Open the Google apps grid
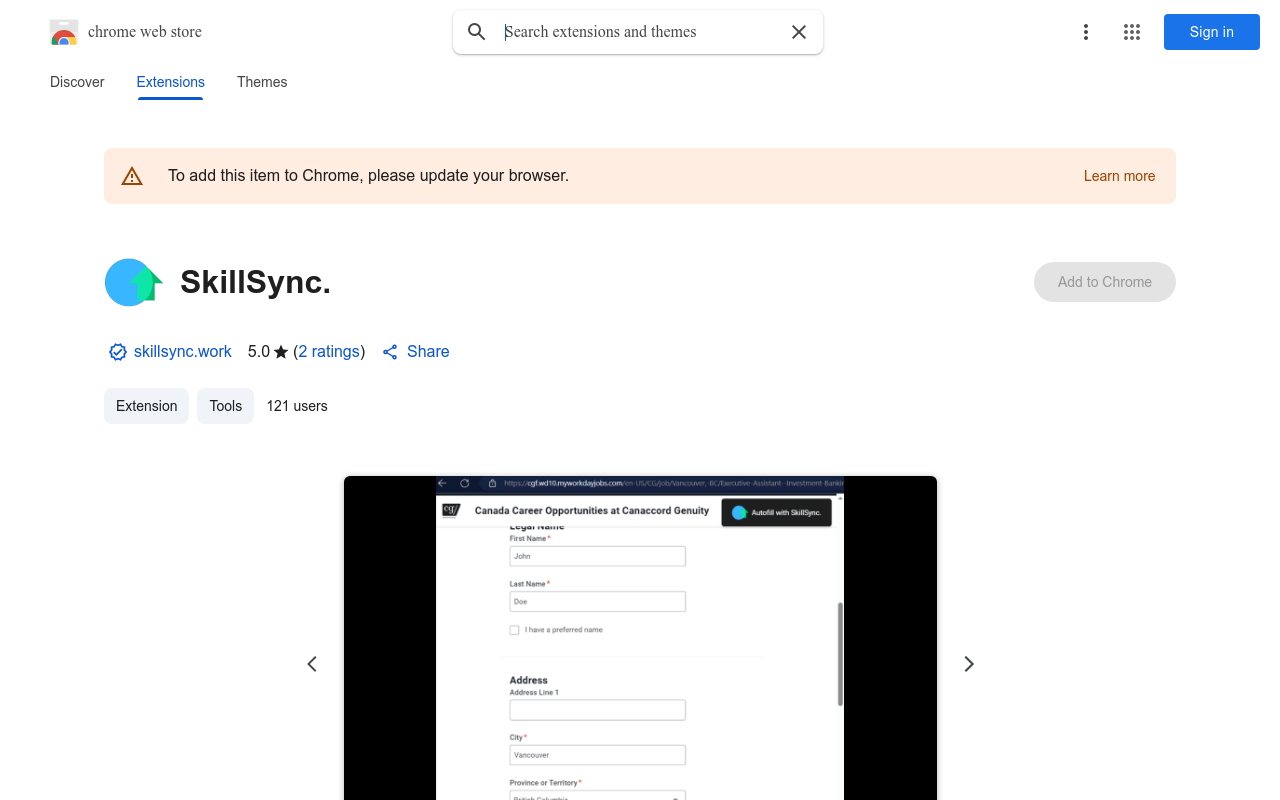1280x800 pixels. [1132, 32]
